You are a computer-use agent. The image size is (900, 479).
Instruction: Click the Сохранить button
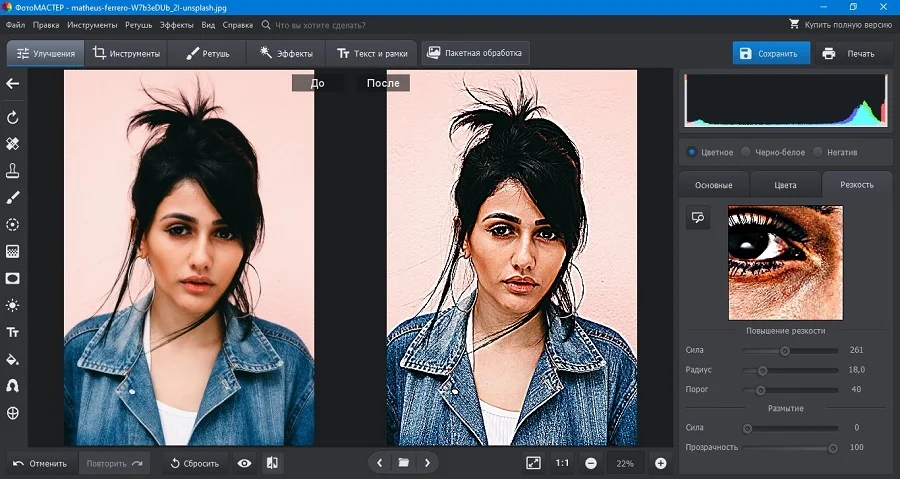pyautogui.click(x=769, y=54)
